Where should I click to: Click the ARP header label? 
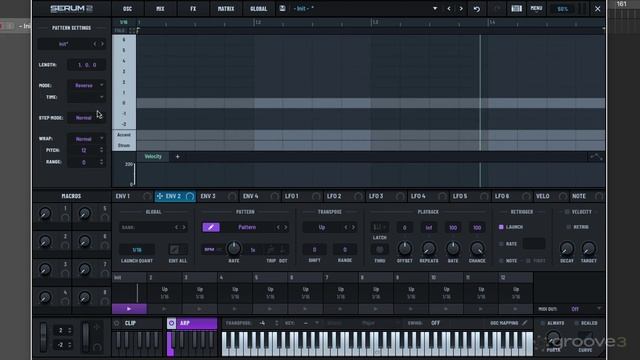click(185, 323)
